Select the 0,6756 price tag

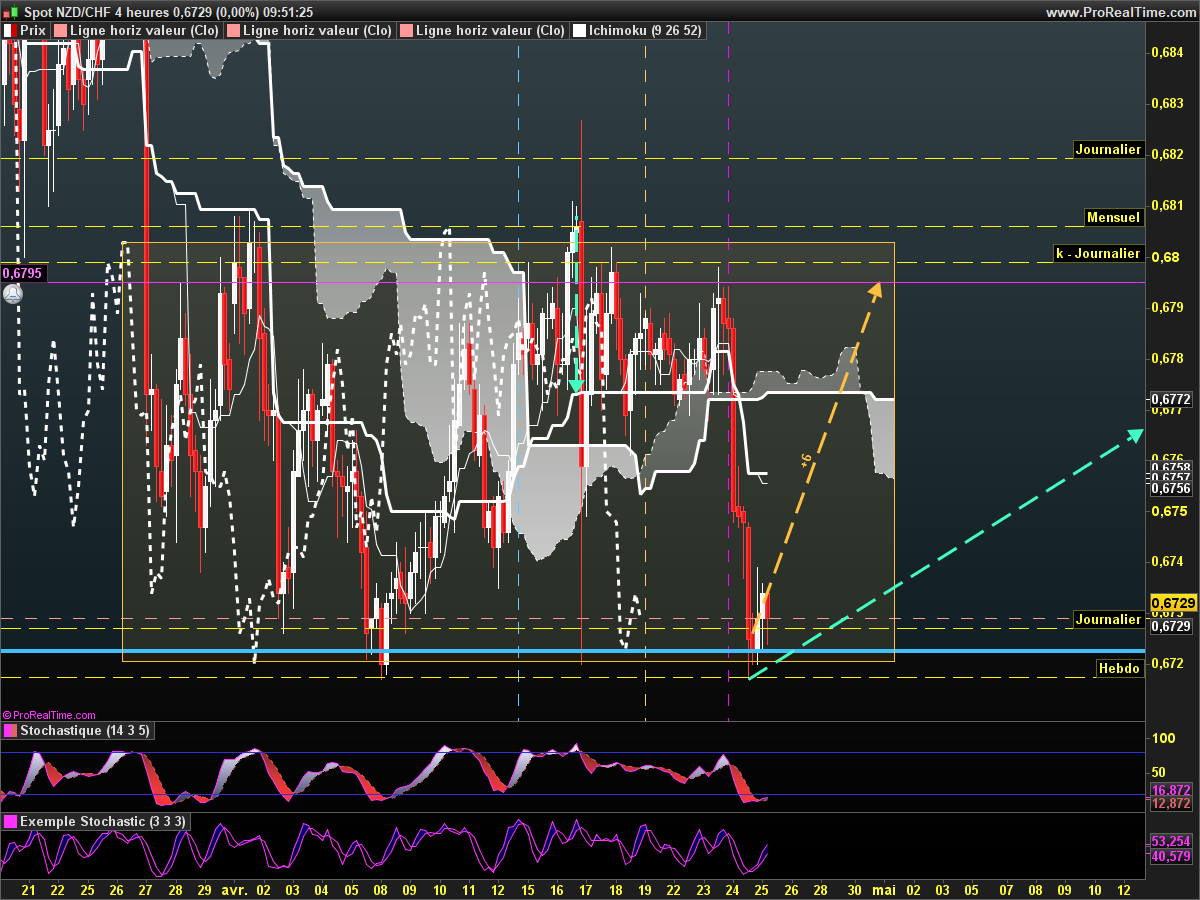coord(1171,488)
